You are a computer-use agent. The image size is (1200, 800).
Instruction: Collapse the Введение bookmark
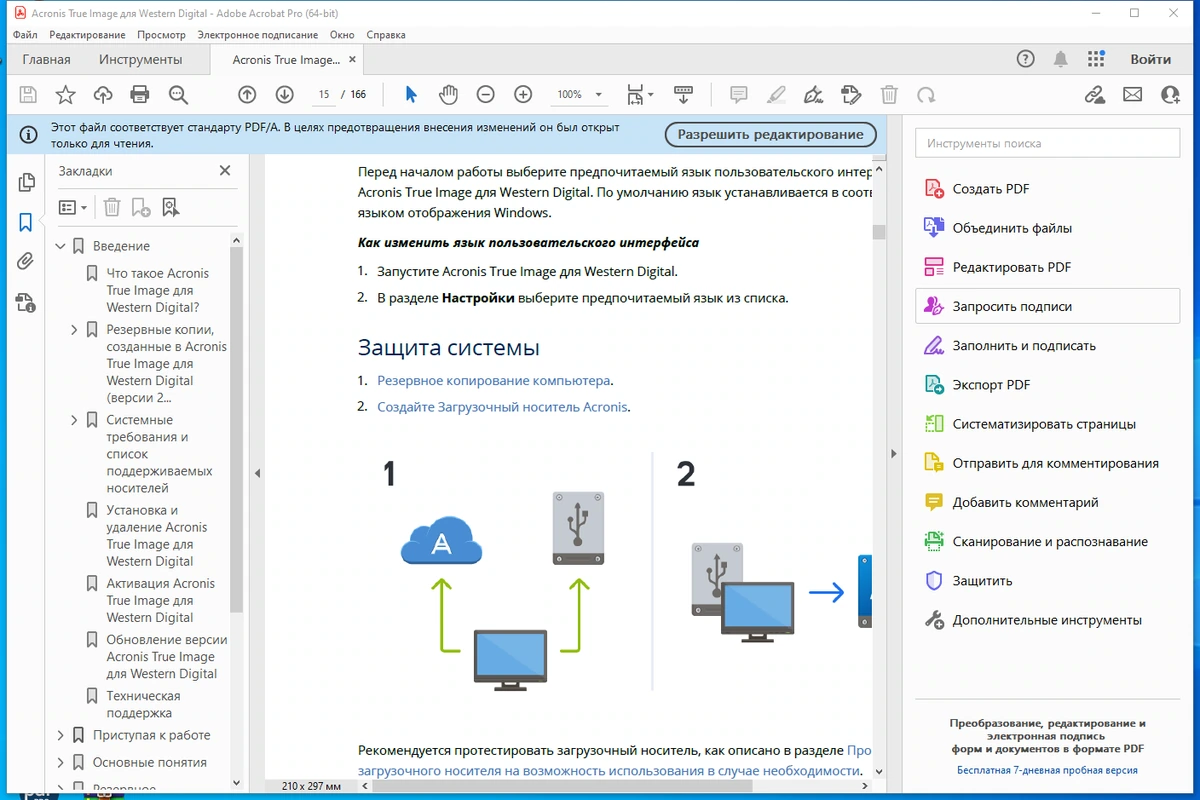coord(60,246)
